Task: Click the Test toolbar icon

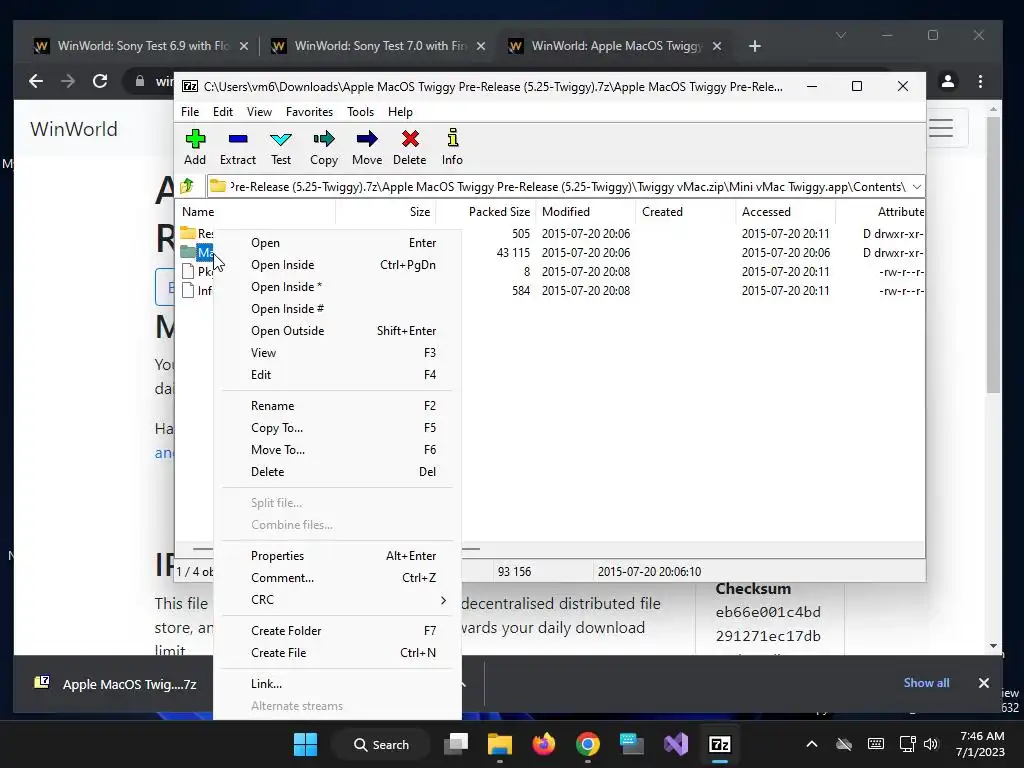Action: (281, 147)
